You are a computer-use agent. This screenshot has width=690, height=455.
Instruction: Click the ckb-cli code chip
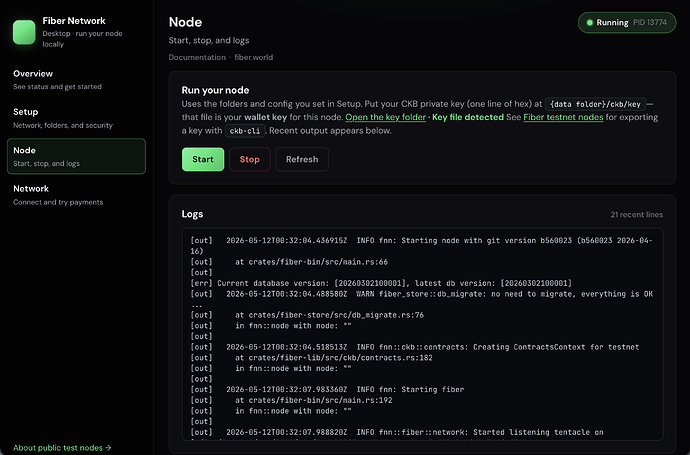245,131
